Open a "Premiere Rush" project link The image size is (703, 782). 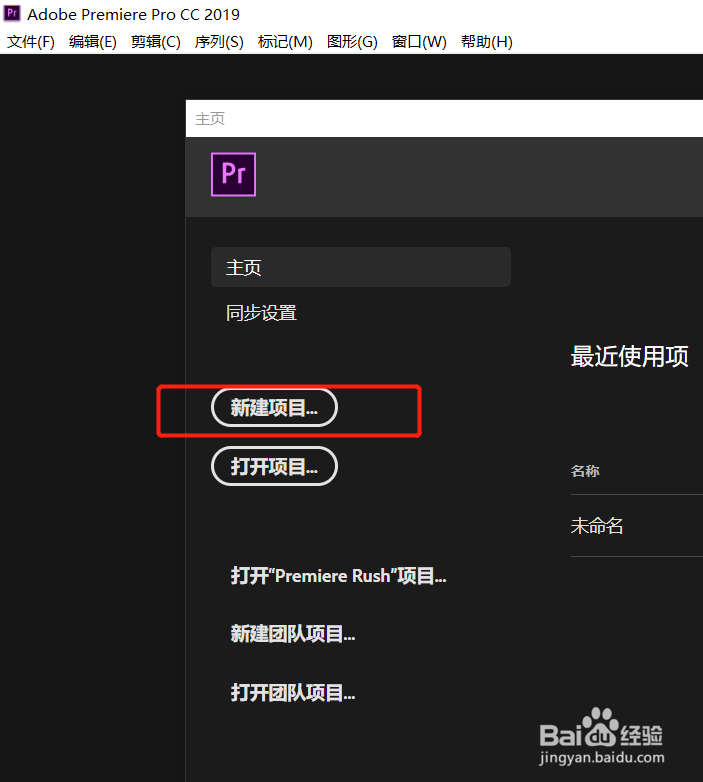coord(339,576)
